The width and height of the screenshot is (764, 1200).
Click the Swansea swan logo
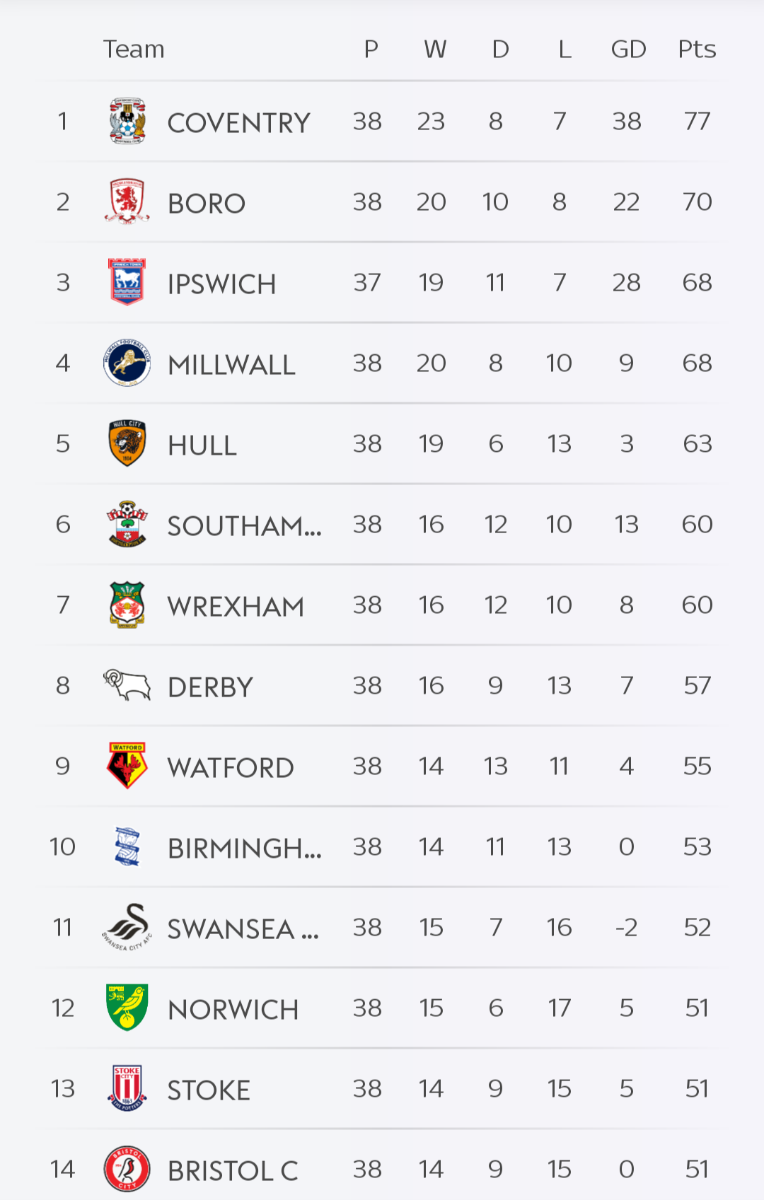click(x=127, y=927)
